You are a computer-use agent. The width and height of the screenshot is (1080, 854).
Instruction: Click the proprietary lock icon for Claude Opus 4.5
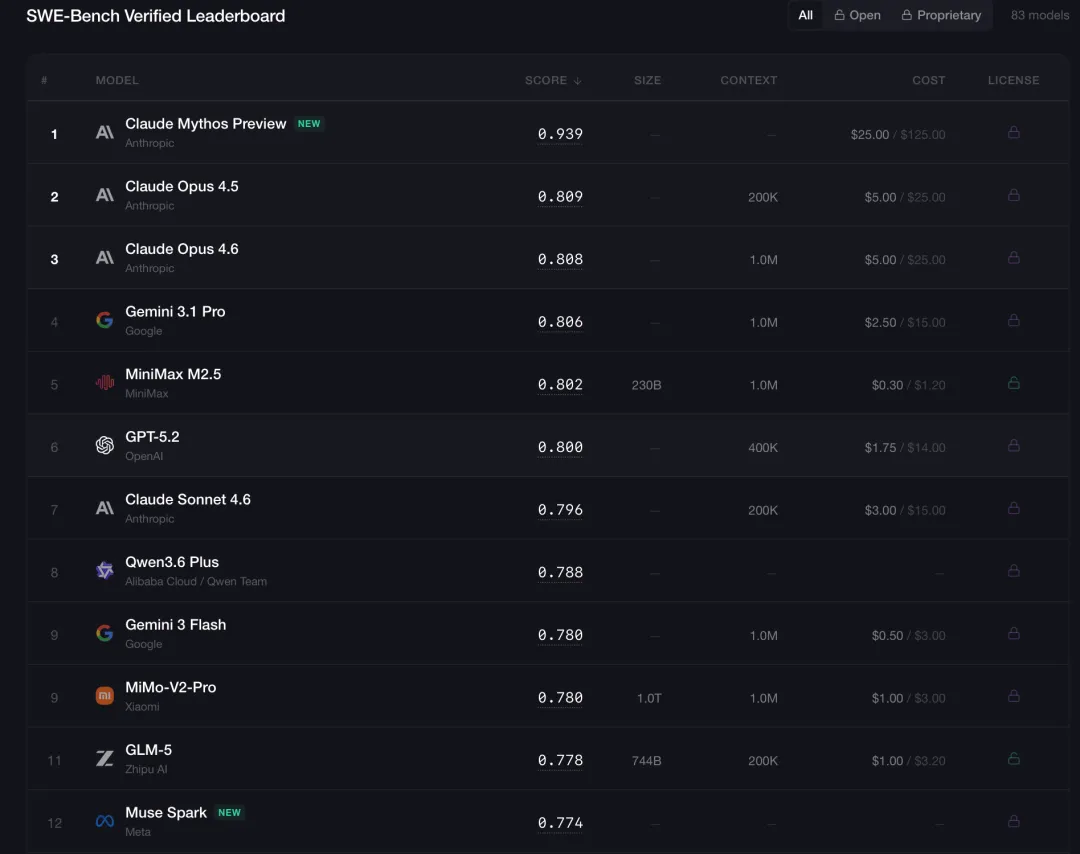point(1013,196)
